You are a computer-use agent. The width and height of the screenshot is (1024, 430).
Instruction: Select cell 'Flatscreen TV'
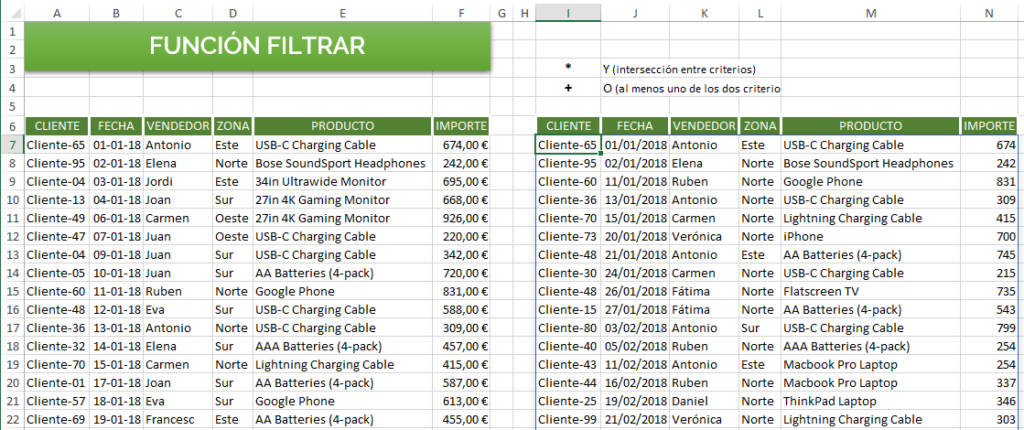point(871,291)
